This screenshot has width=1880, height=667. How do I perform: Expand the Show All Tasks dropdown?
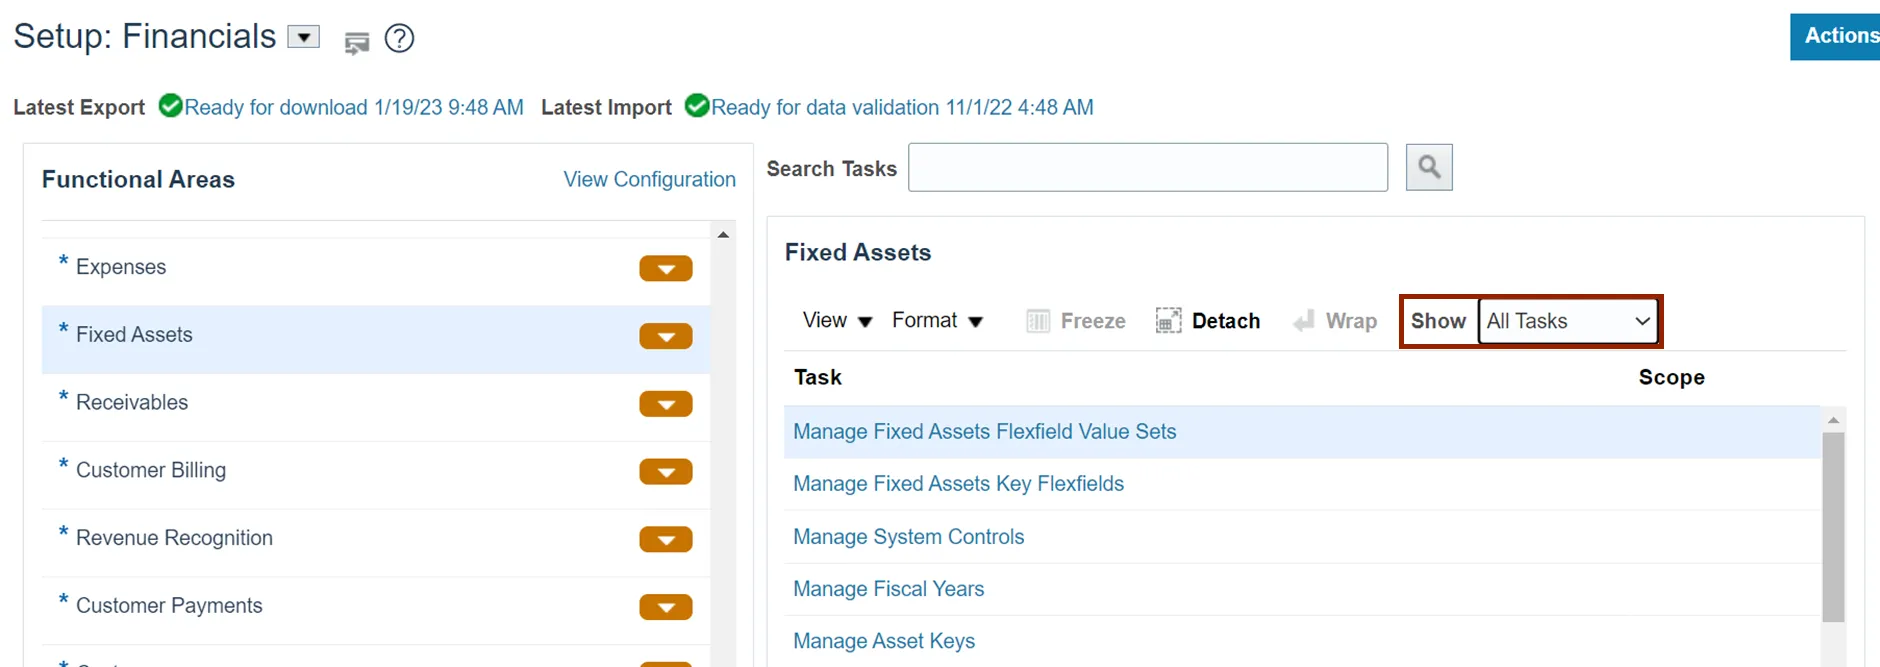coord(1567,321)
